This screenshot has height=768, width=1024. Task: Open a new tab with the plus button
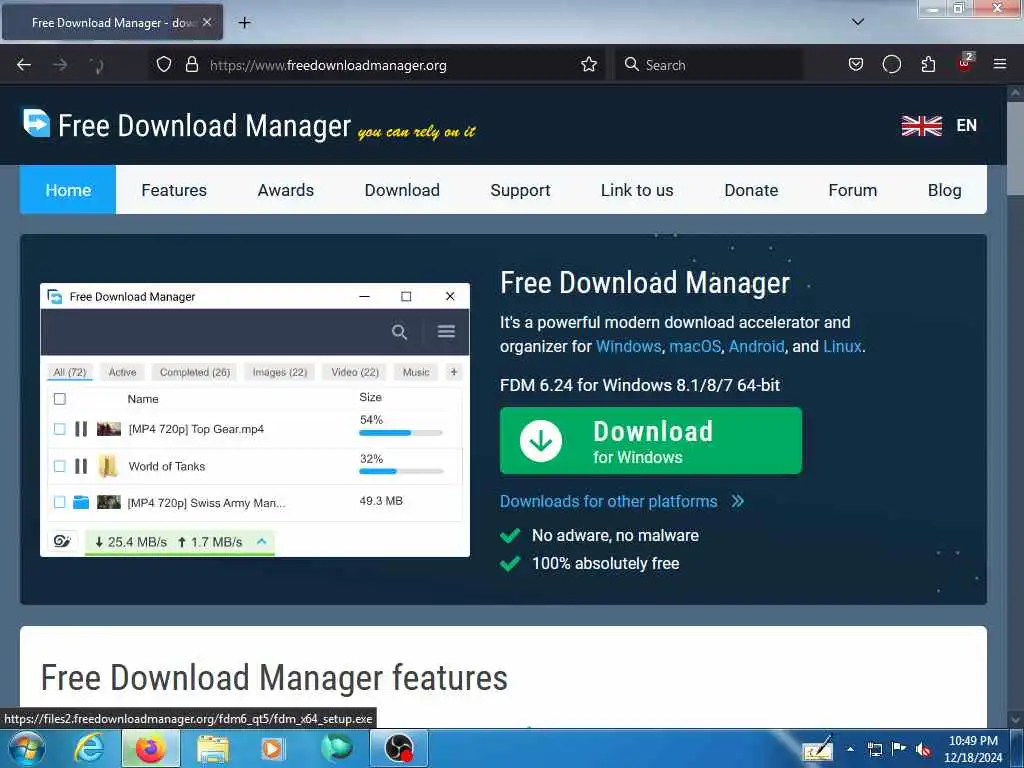[x=244, y=23]
